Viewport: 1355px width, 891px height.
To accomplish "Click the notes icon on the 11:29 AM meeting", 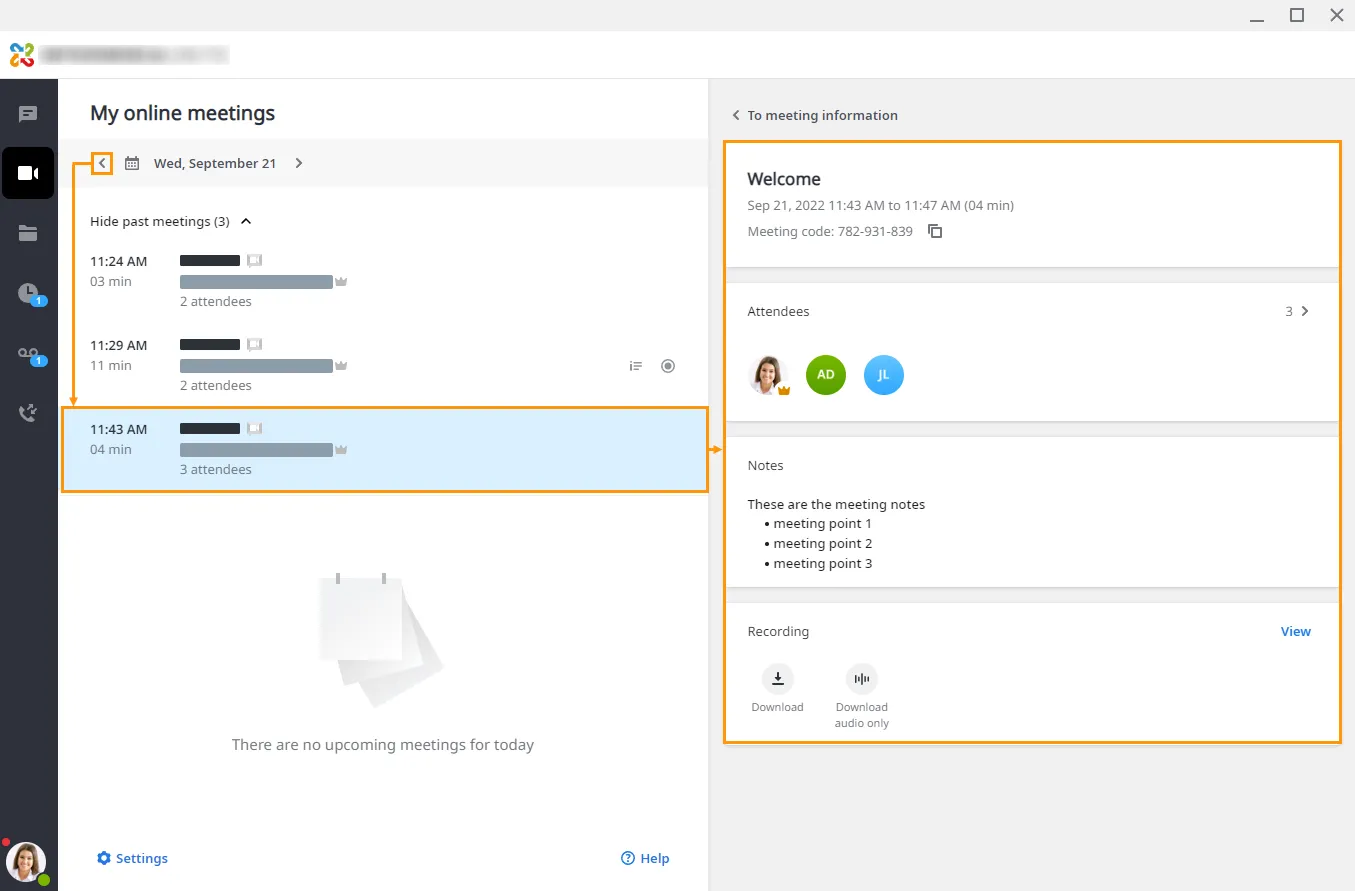I will point(636,366).
